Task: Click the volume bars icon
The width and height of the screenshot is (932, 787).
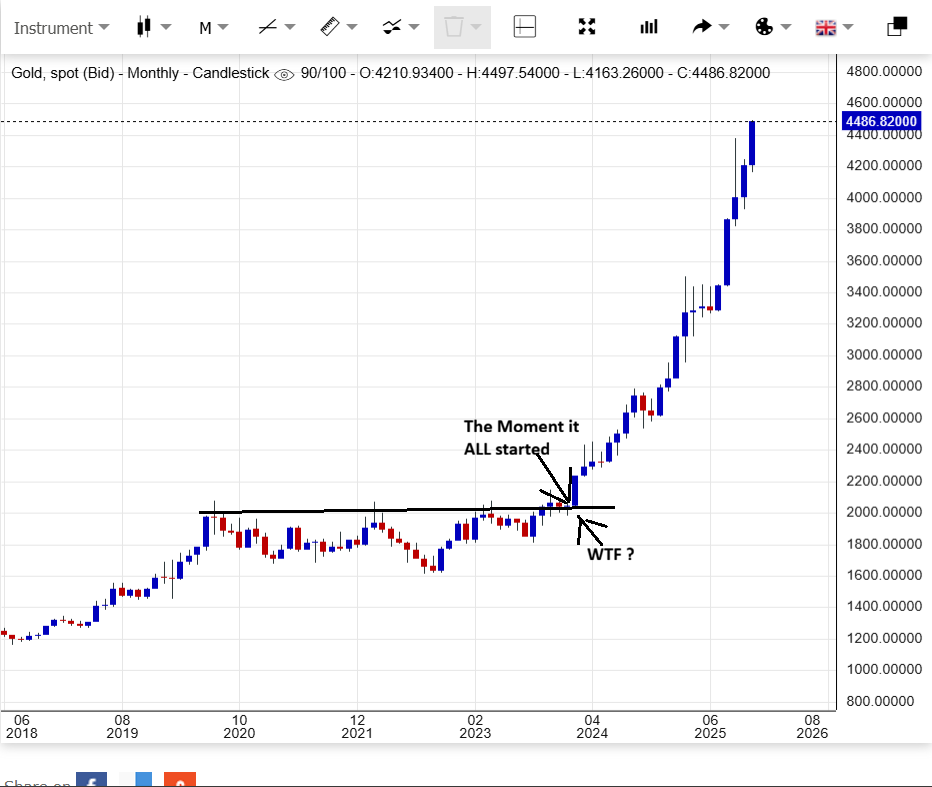Action: [x=649, y=27]
